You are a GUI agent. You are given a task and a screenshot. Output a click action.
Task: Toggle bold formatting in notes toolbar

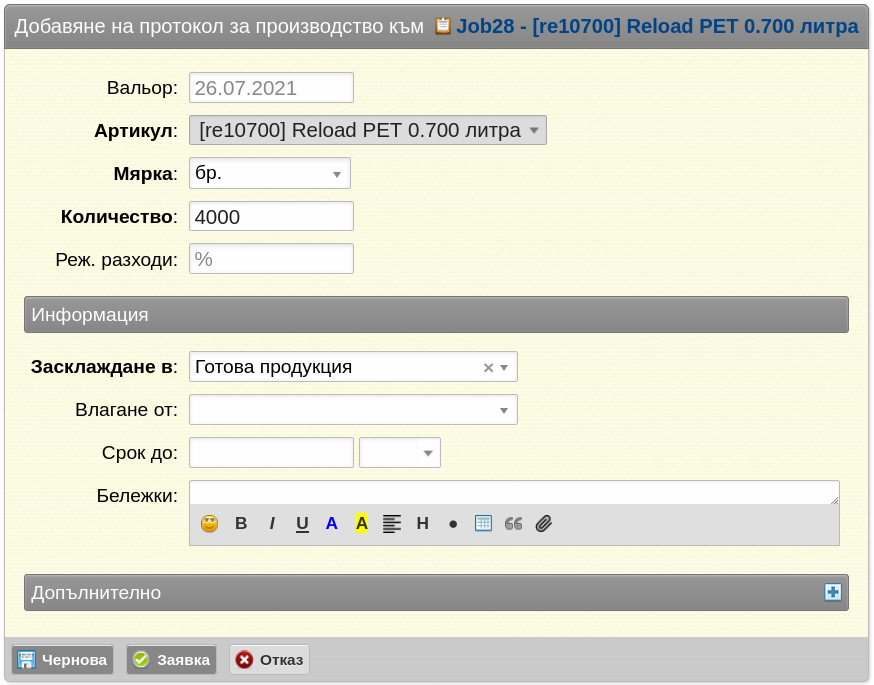(241, 523)
